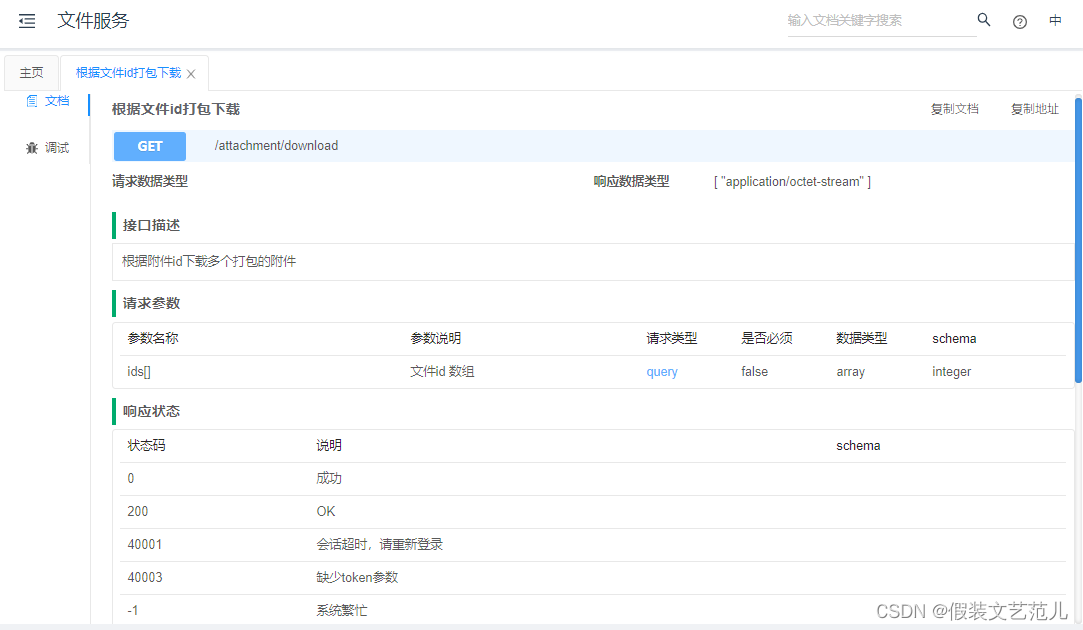Image resolution: width=1083 pixels, height=630 pixels.
Task: Switch to the 主页 tab
Action: point(31,73)
